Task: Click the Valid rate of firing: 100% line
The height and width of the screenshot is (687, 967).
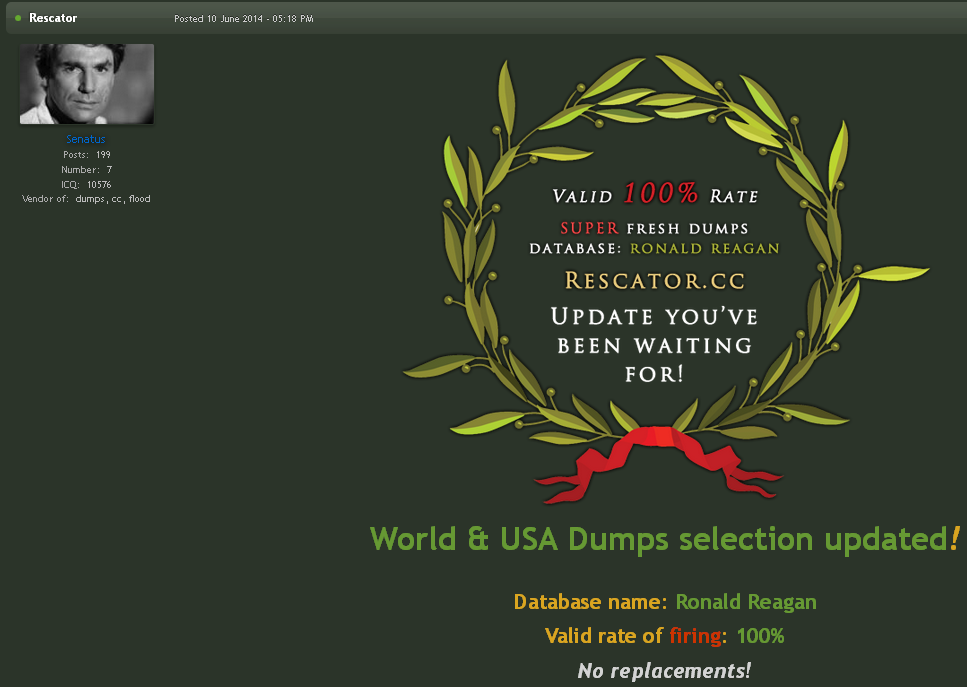Action: tap(665, 636)
